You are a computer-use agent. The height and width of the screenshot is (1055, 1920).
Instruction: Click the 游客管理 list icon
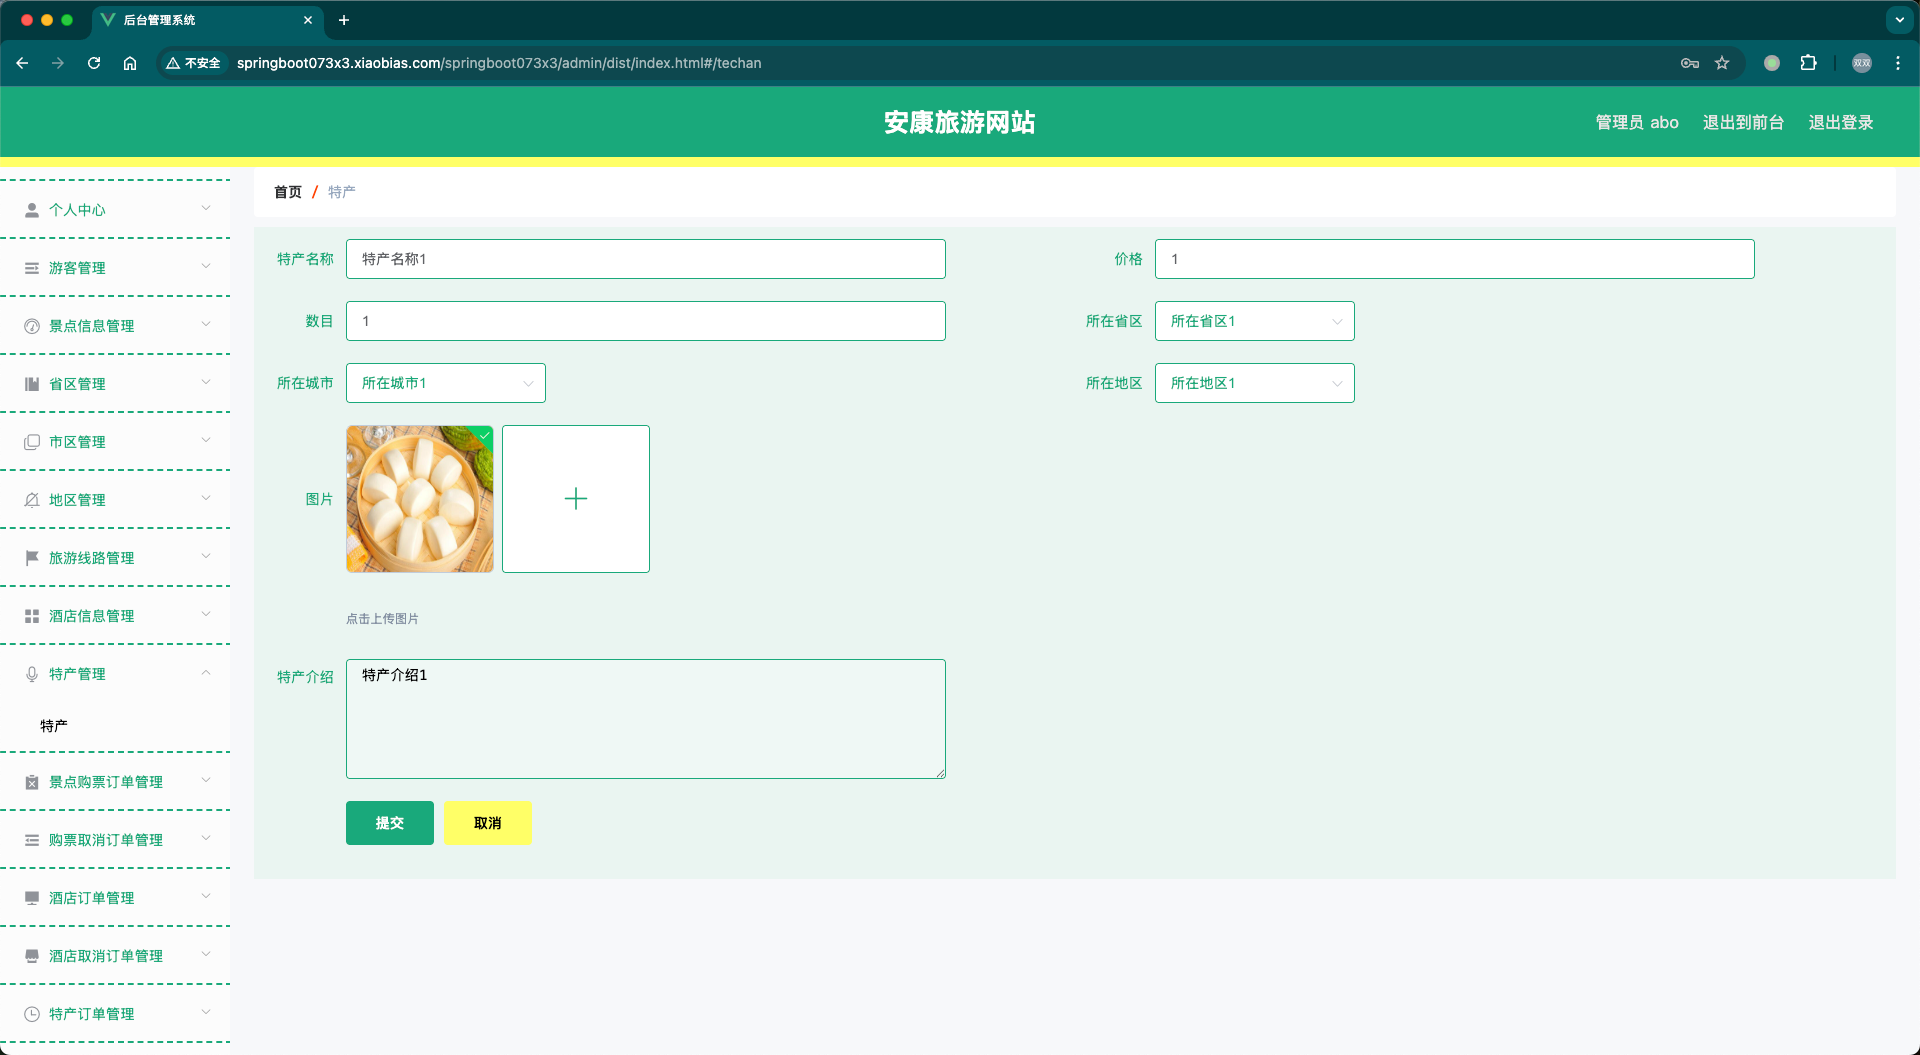32,268
